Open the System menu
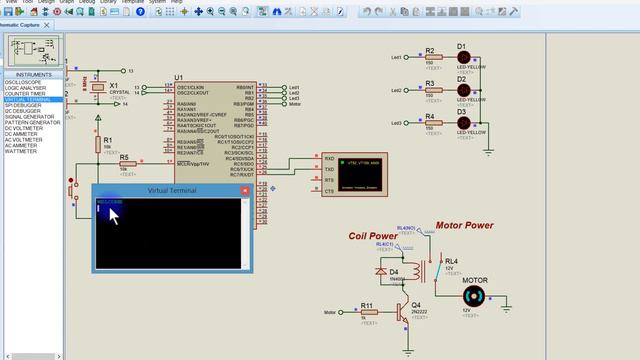Screen dimensions: 640x360 [x=157, y=2]
